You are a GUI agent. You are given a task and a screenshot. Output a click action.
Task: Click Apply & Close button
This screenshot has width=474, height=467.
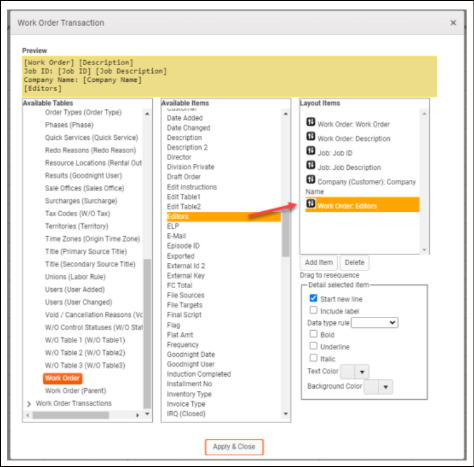pyautogui.click(x=234, y=447)
